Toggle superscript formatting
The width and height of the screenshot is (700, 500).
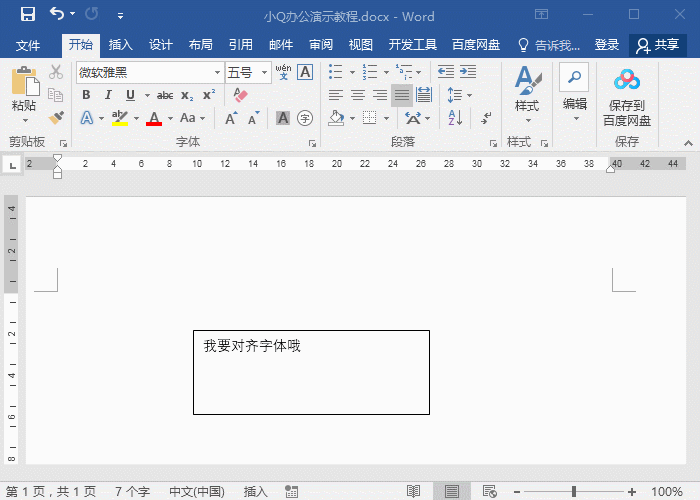click(x=209, y=95)
